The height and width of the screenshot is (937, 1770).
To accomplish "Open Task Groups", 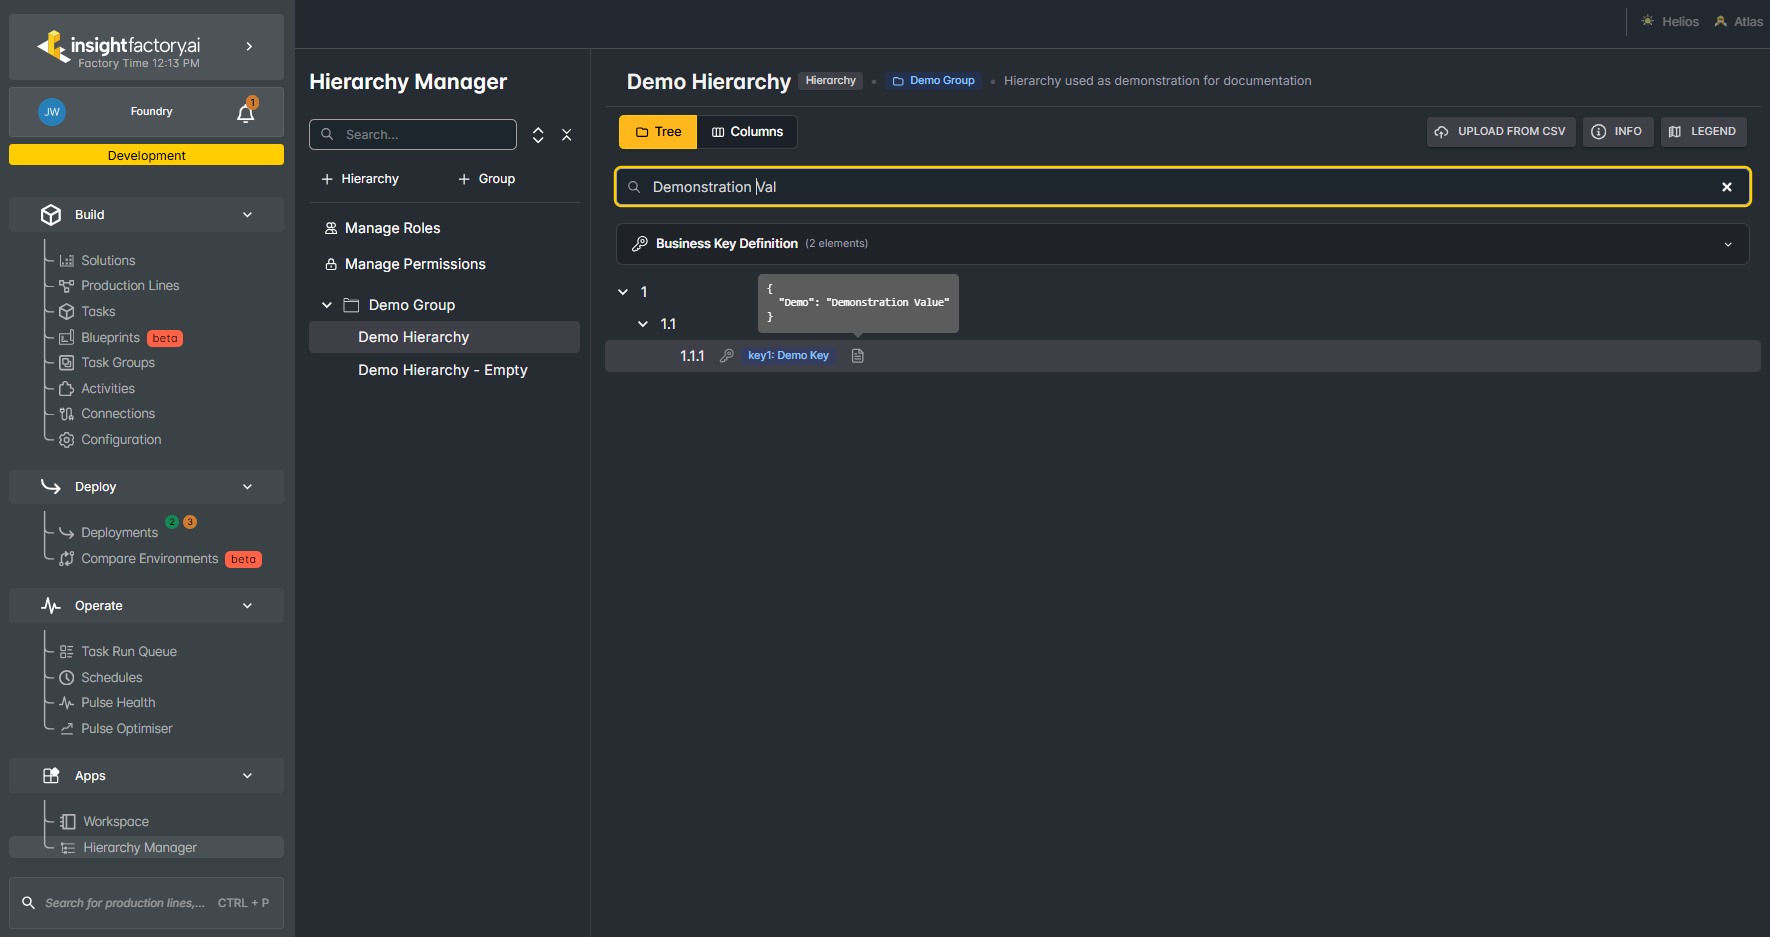I will coord(118,363).
